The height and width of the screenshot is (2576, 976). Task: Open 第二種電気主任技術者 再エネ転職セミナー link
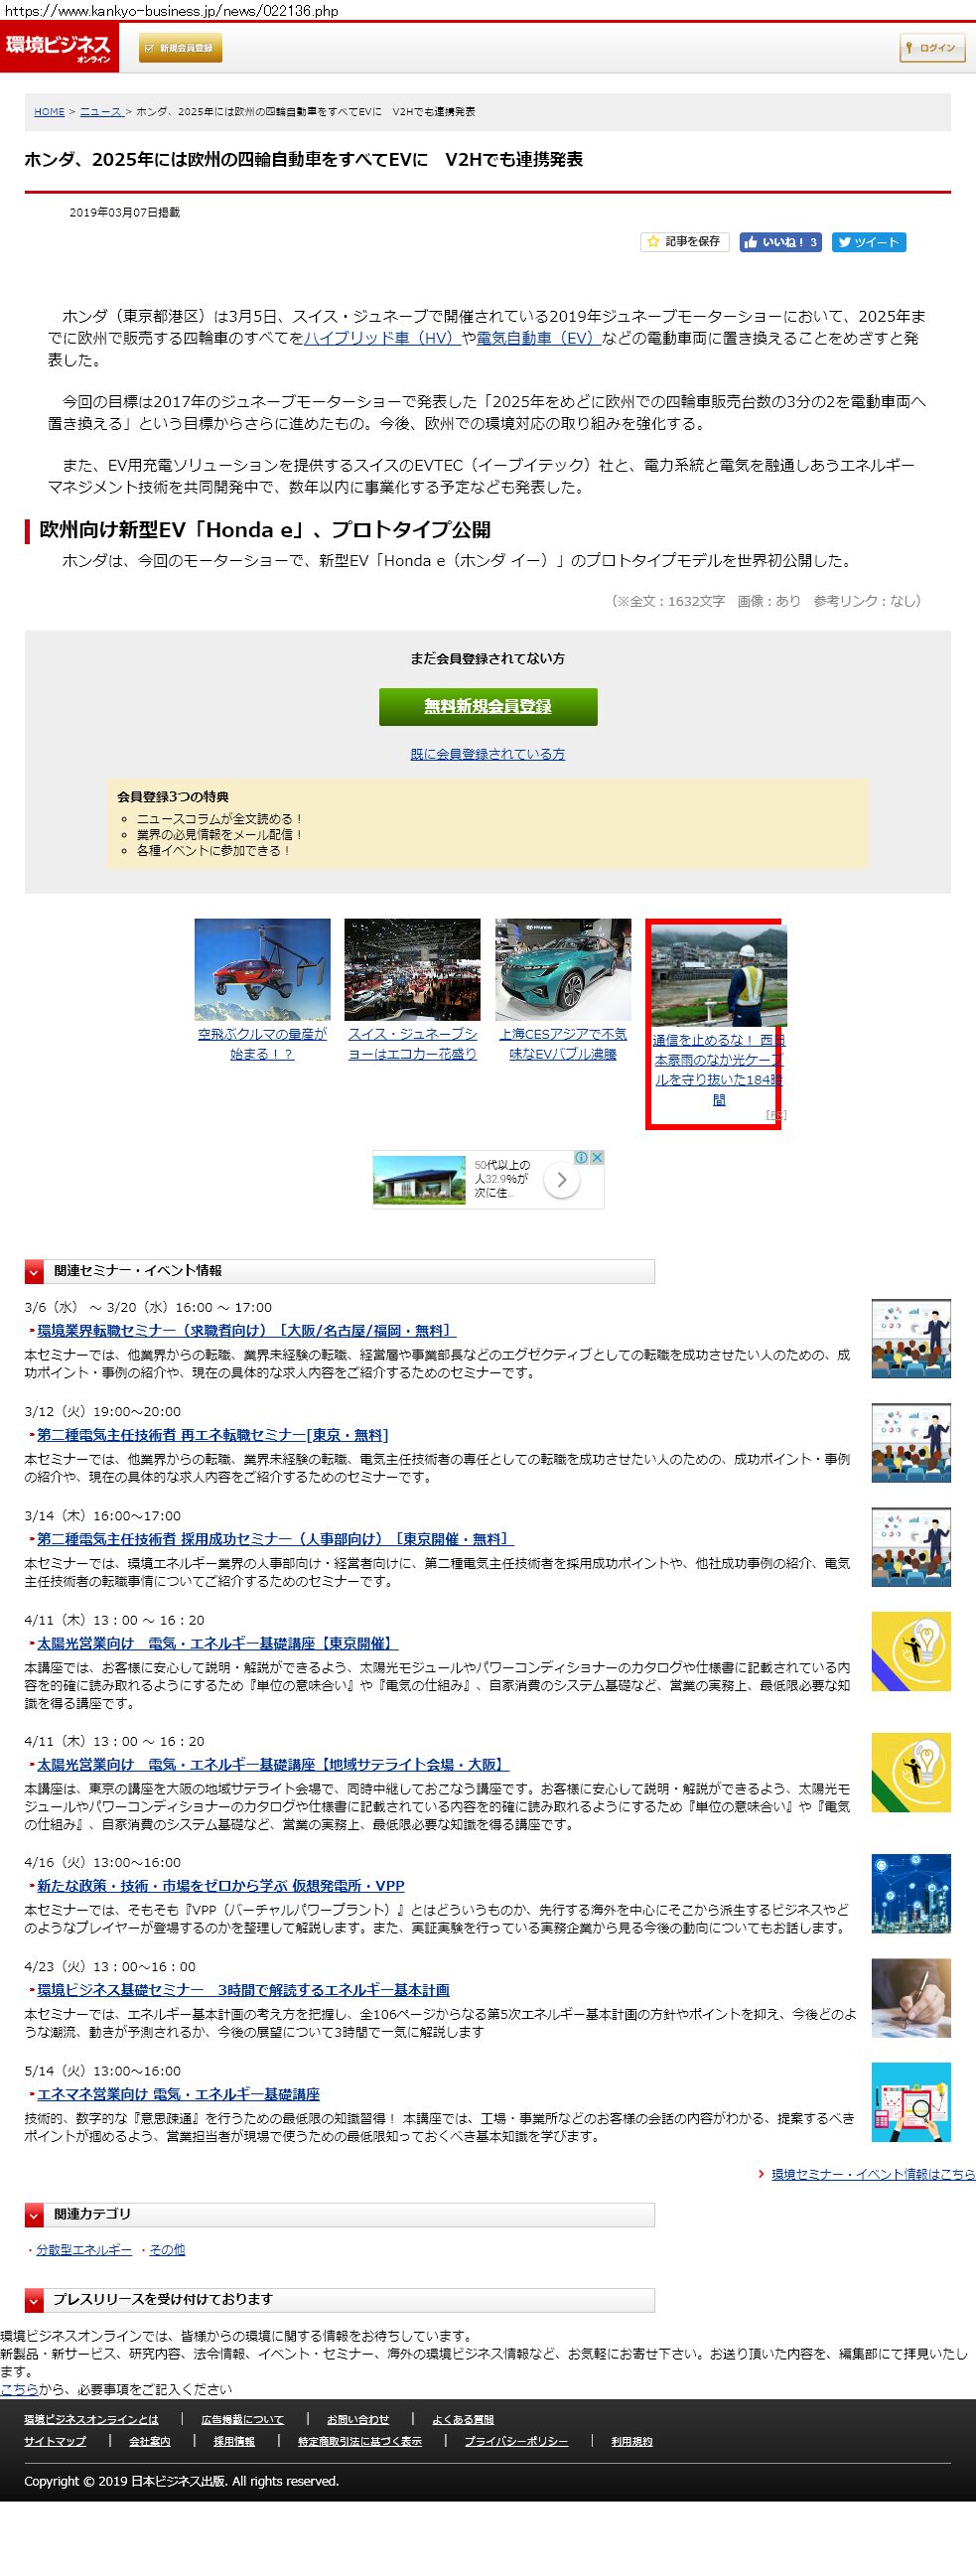(212, 1435)
